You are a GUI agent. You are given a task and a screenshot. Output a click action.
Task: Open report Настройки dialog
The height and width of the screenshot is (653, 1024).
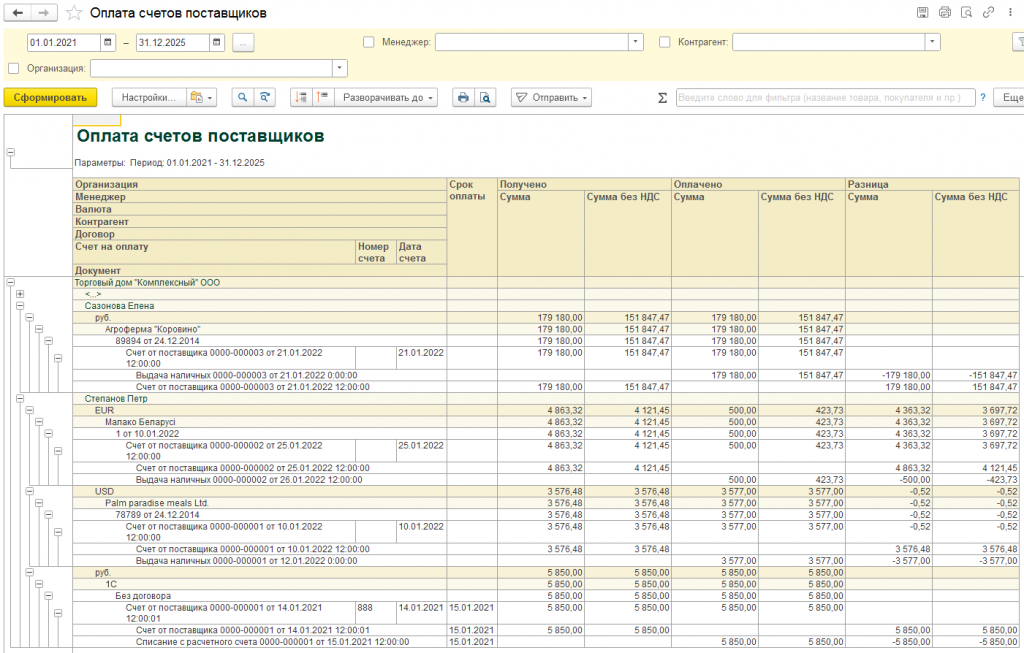point(148,97)
